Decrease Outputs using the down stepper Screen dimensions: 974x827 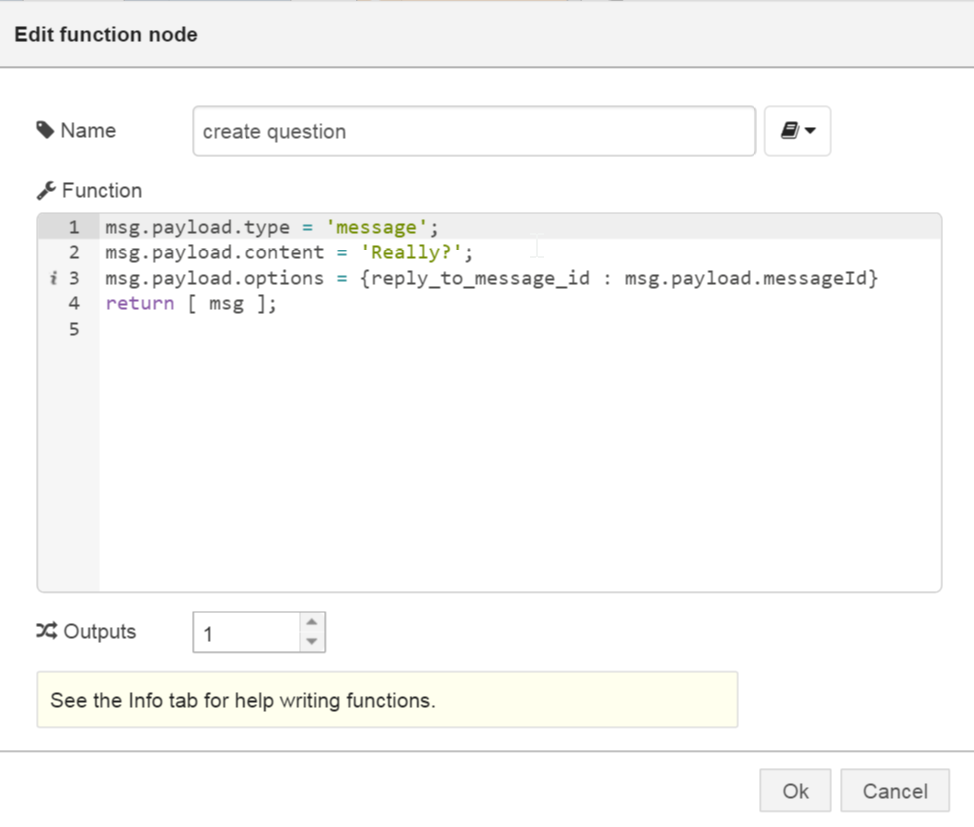311,641
